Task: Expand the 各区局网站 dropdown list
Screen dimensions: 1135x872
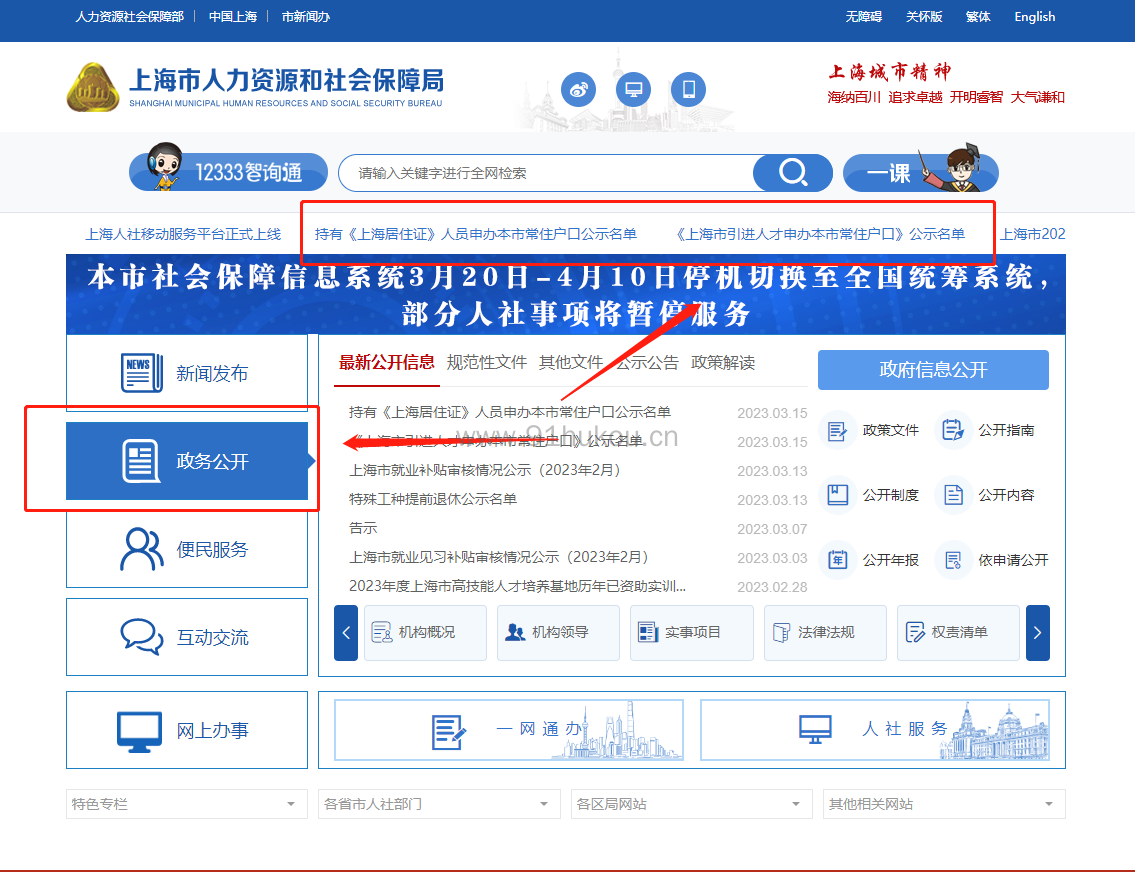Action: click(x=691, y=804)
